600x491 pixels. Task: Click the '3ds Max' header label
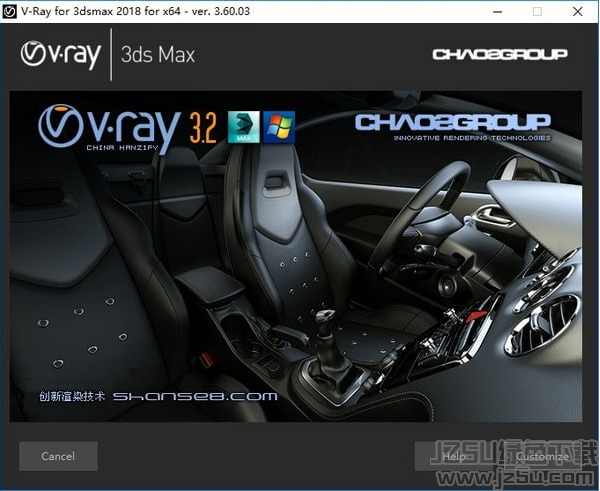point(157,54)
